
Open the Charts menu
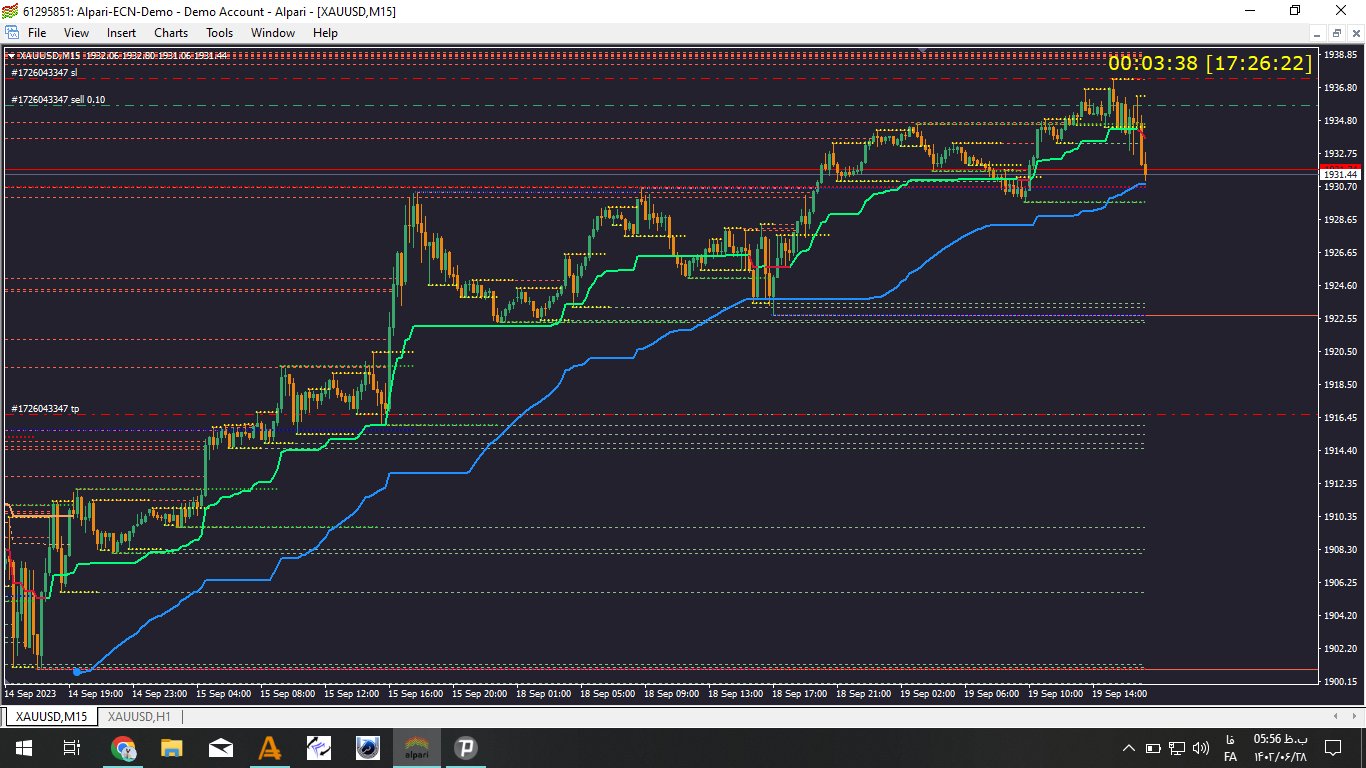tap(171, 33)
